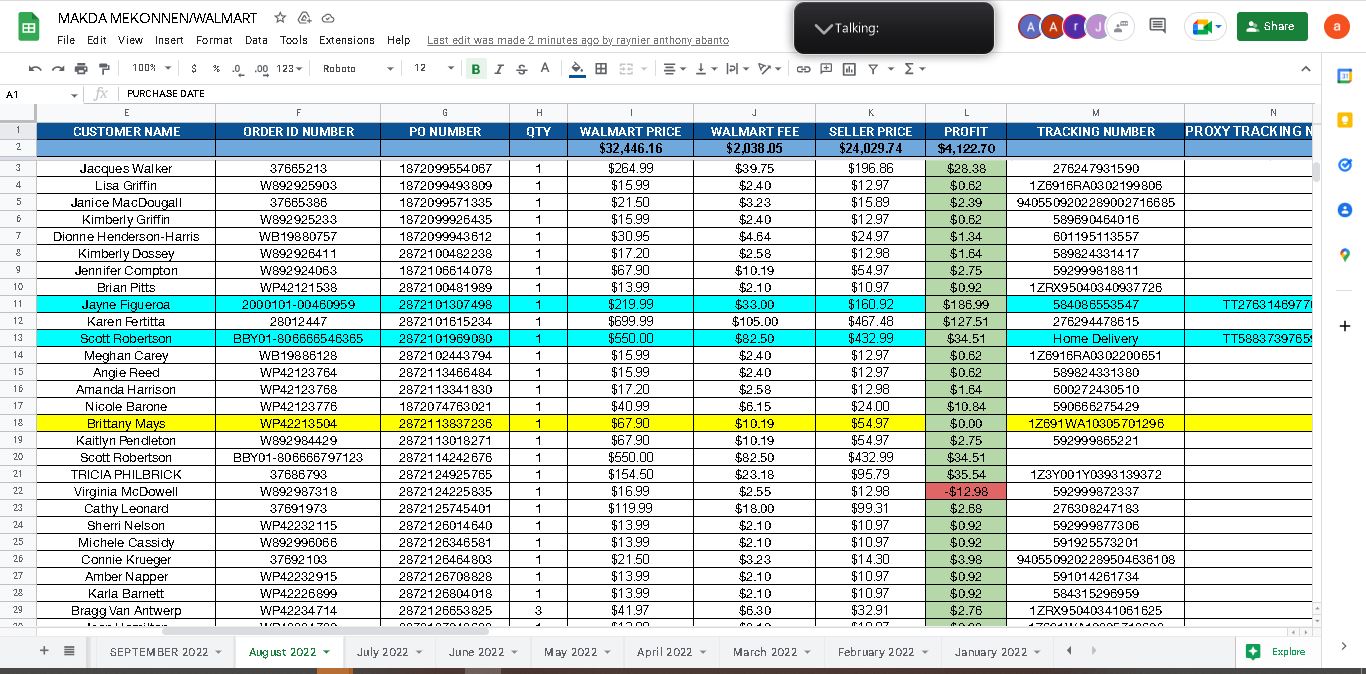Click Add sheet plus icon
The height and width of the screenshot is (674, 1366).
tap(44, 651)
